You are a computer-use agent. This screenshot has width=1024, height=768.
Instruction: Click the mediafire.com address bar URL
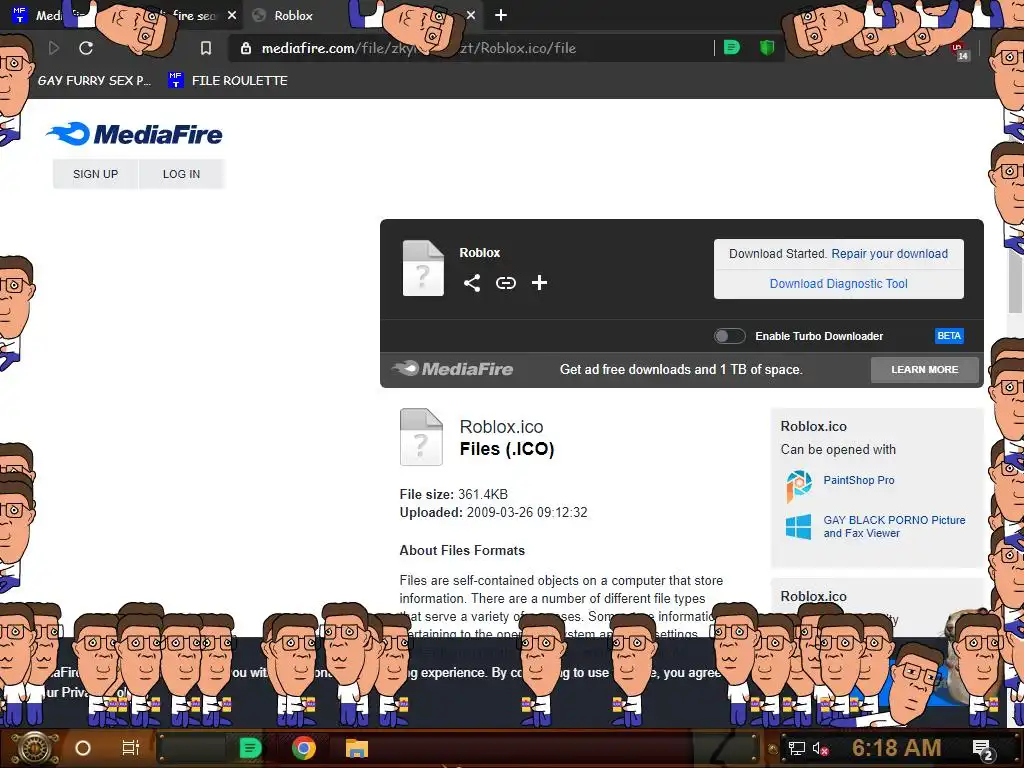(419, 48)
